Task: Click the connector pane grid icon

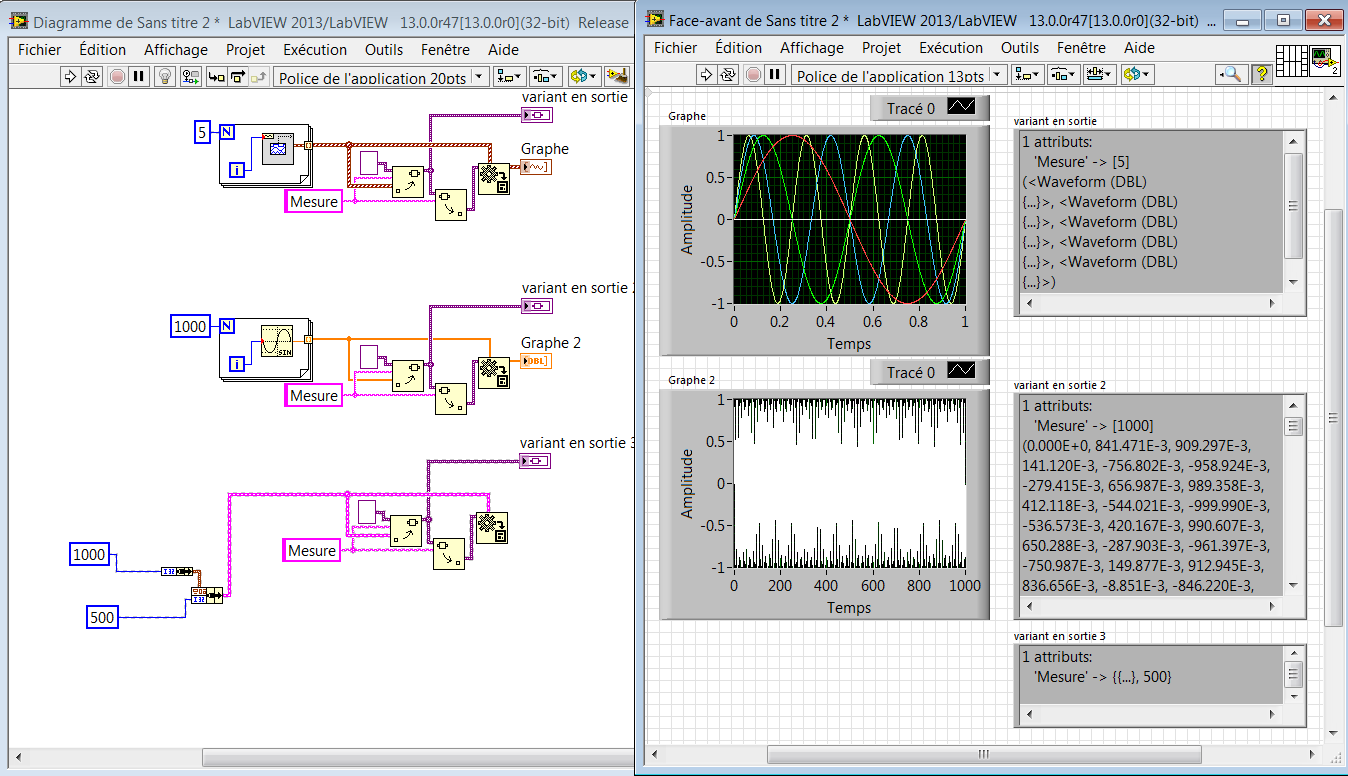Action: pos(1292,61)
